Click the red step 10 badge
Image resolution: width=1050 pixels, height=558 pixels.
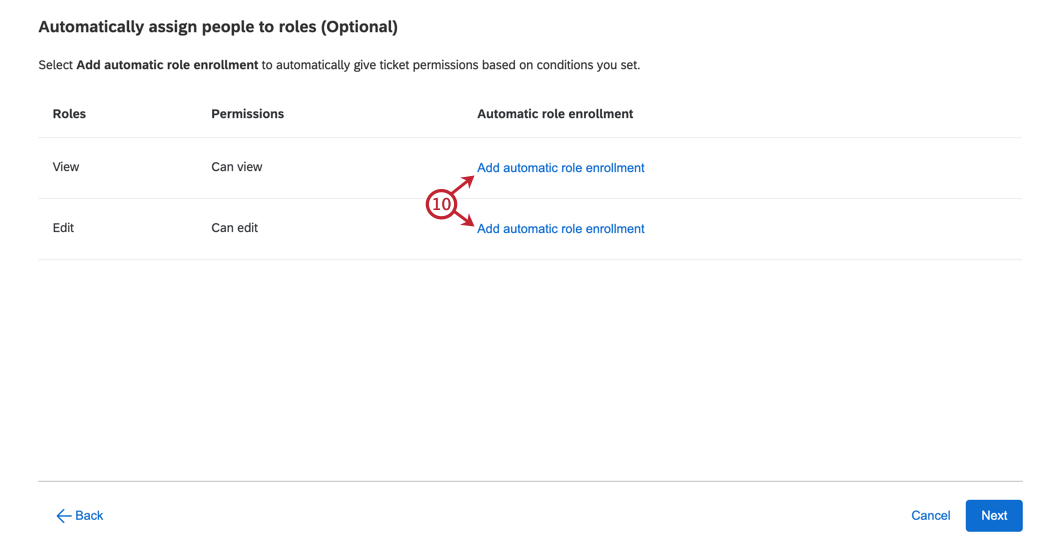click(x=440, y=204)
